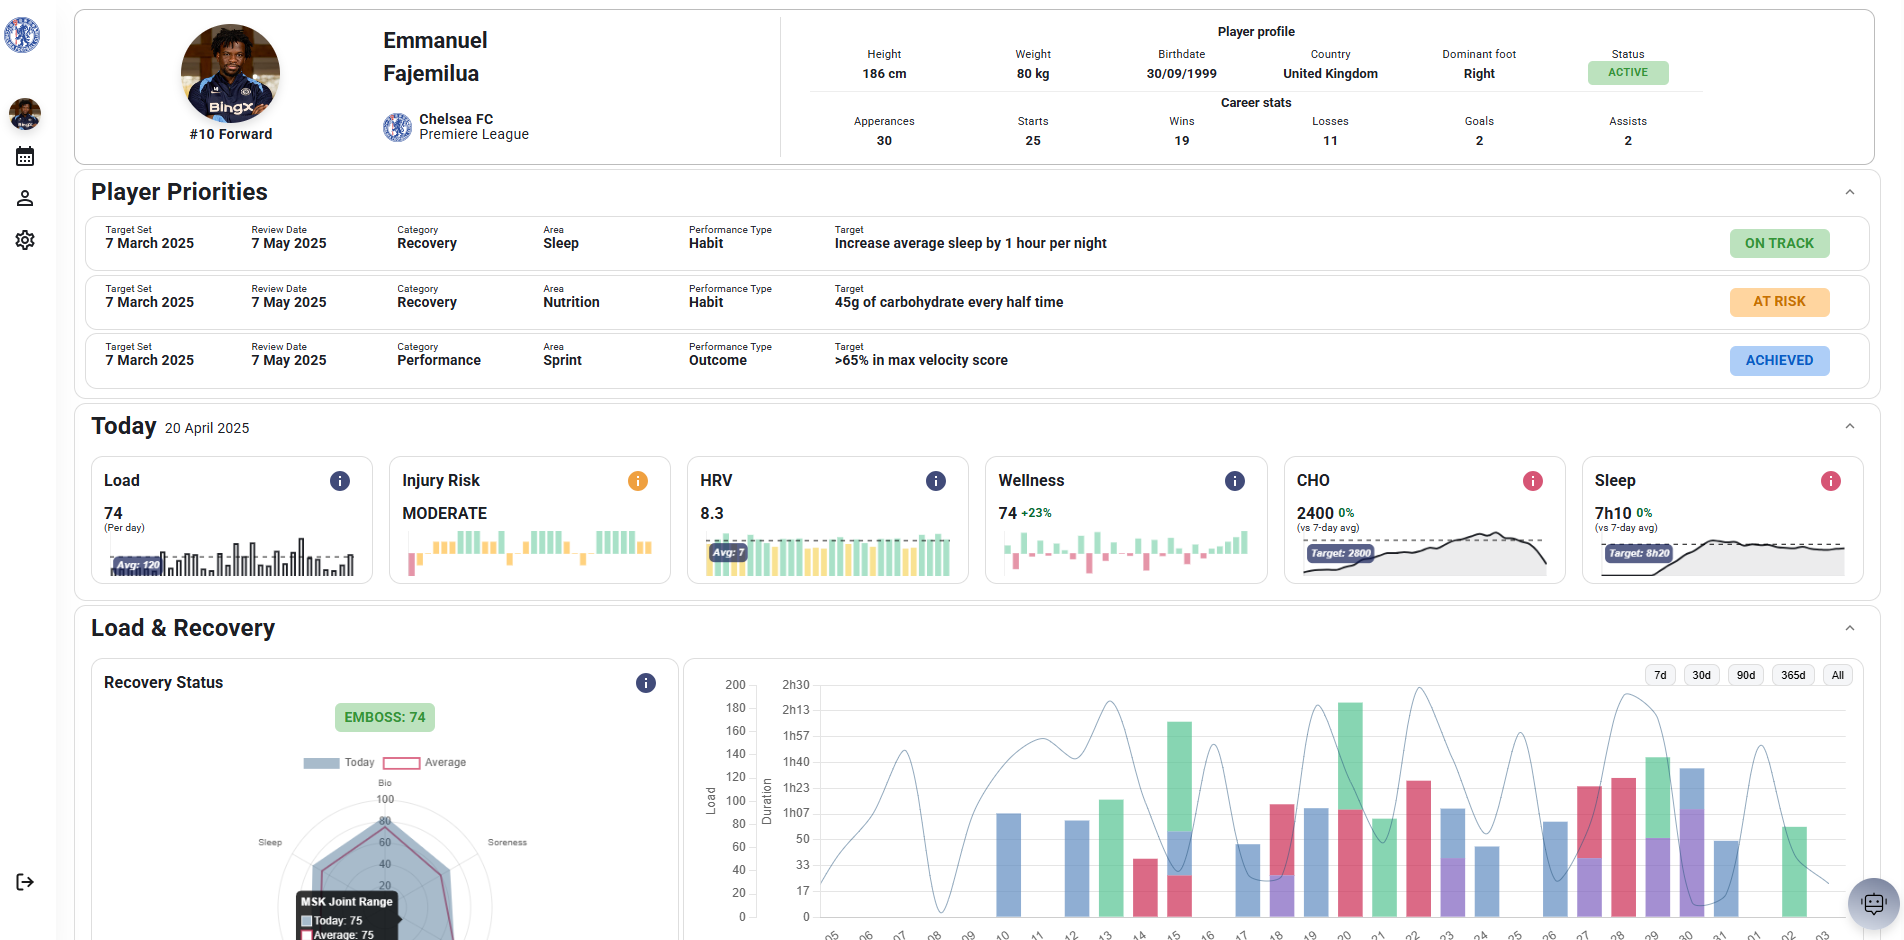This screenshot has width=1904, height=940.
Task: Click the Soreness axis label on radar
Action: [507, 843]
